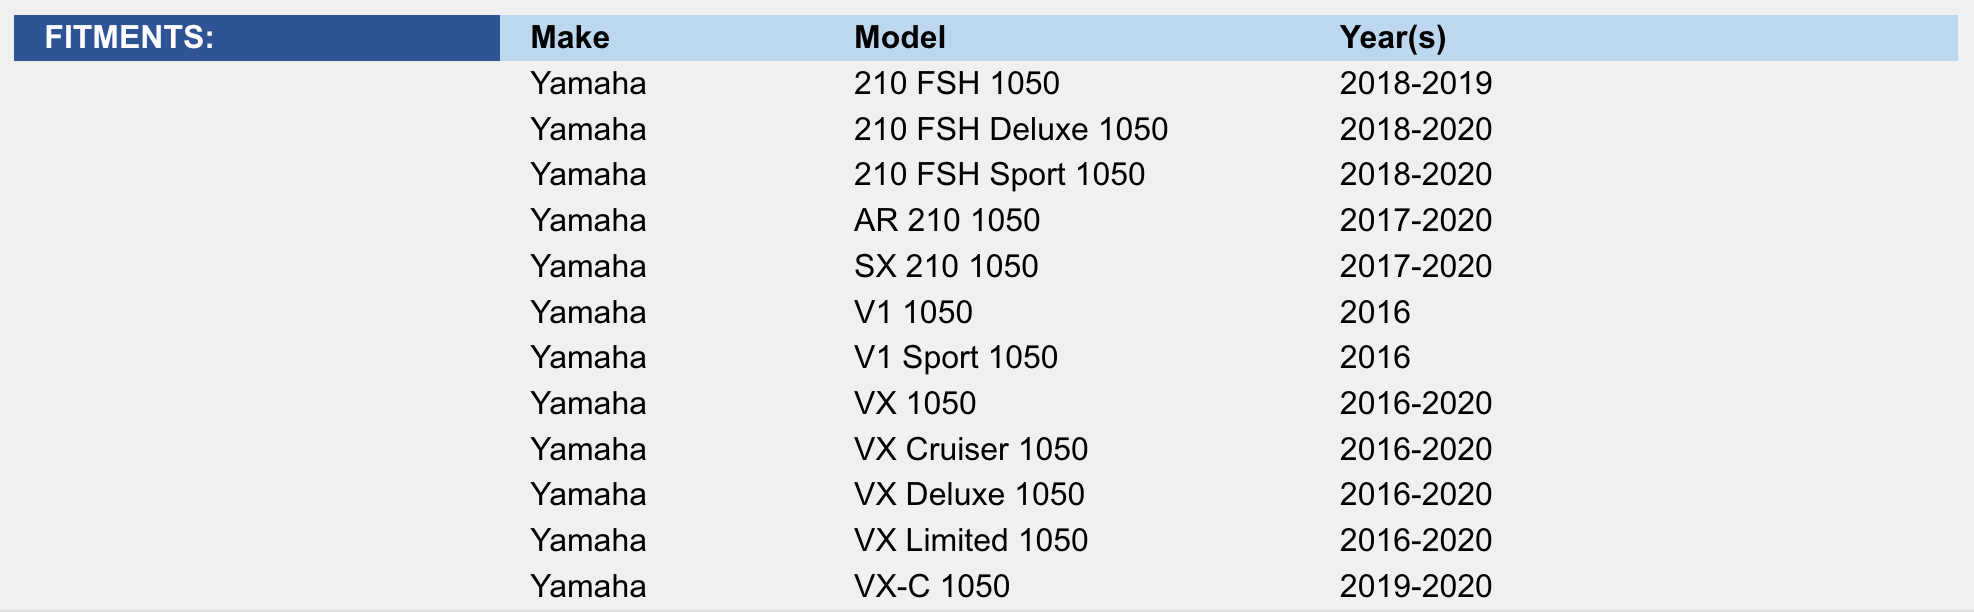Click the VX Cruiser 1050 entry
Screen dimensions: 1974x612
coord(970,449)
